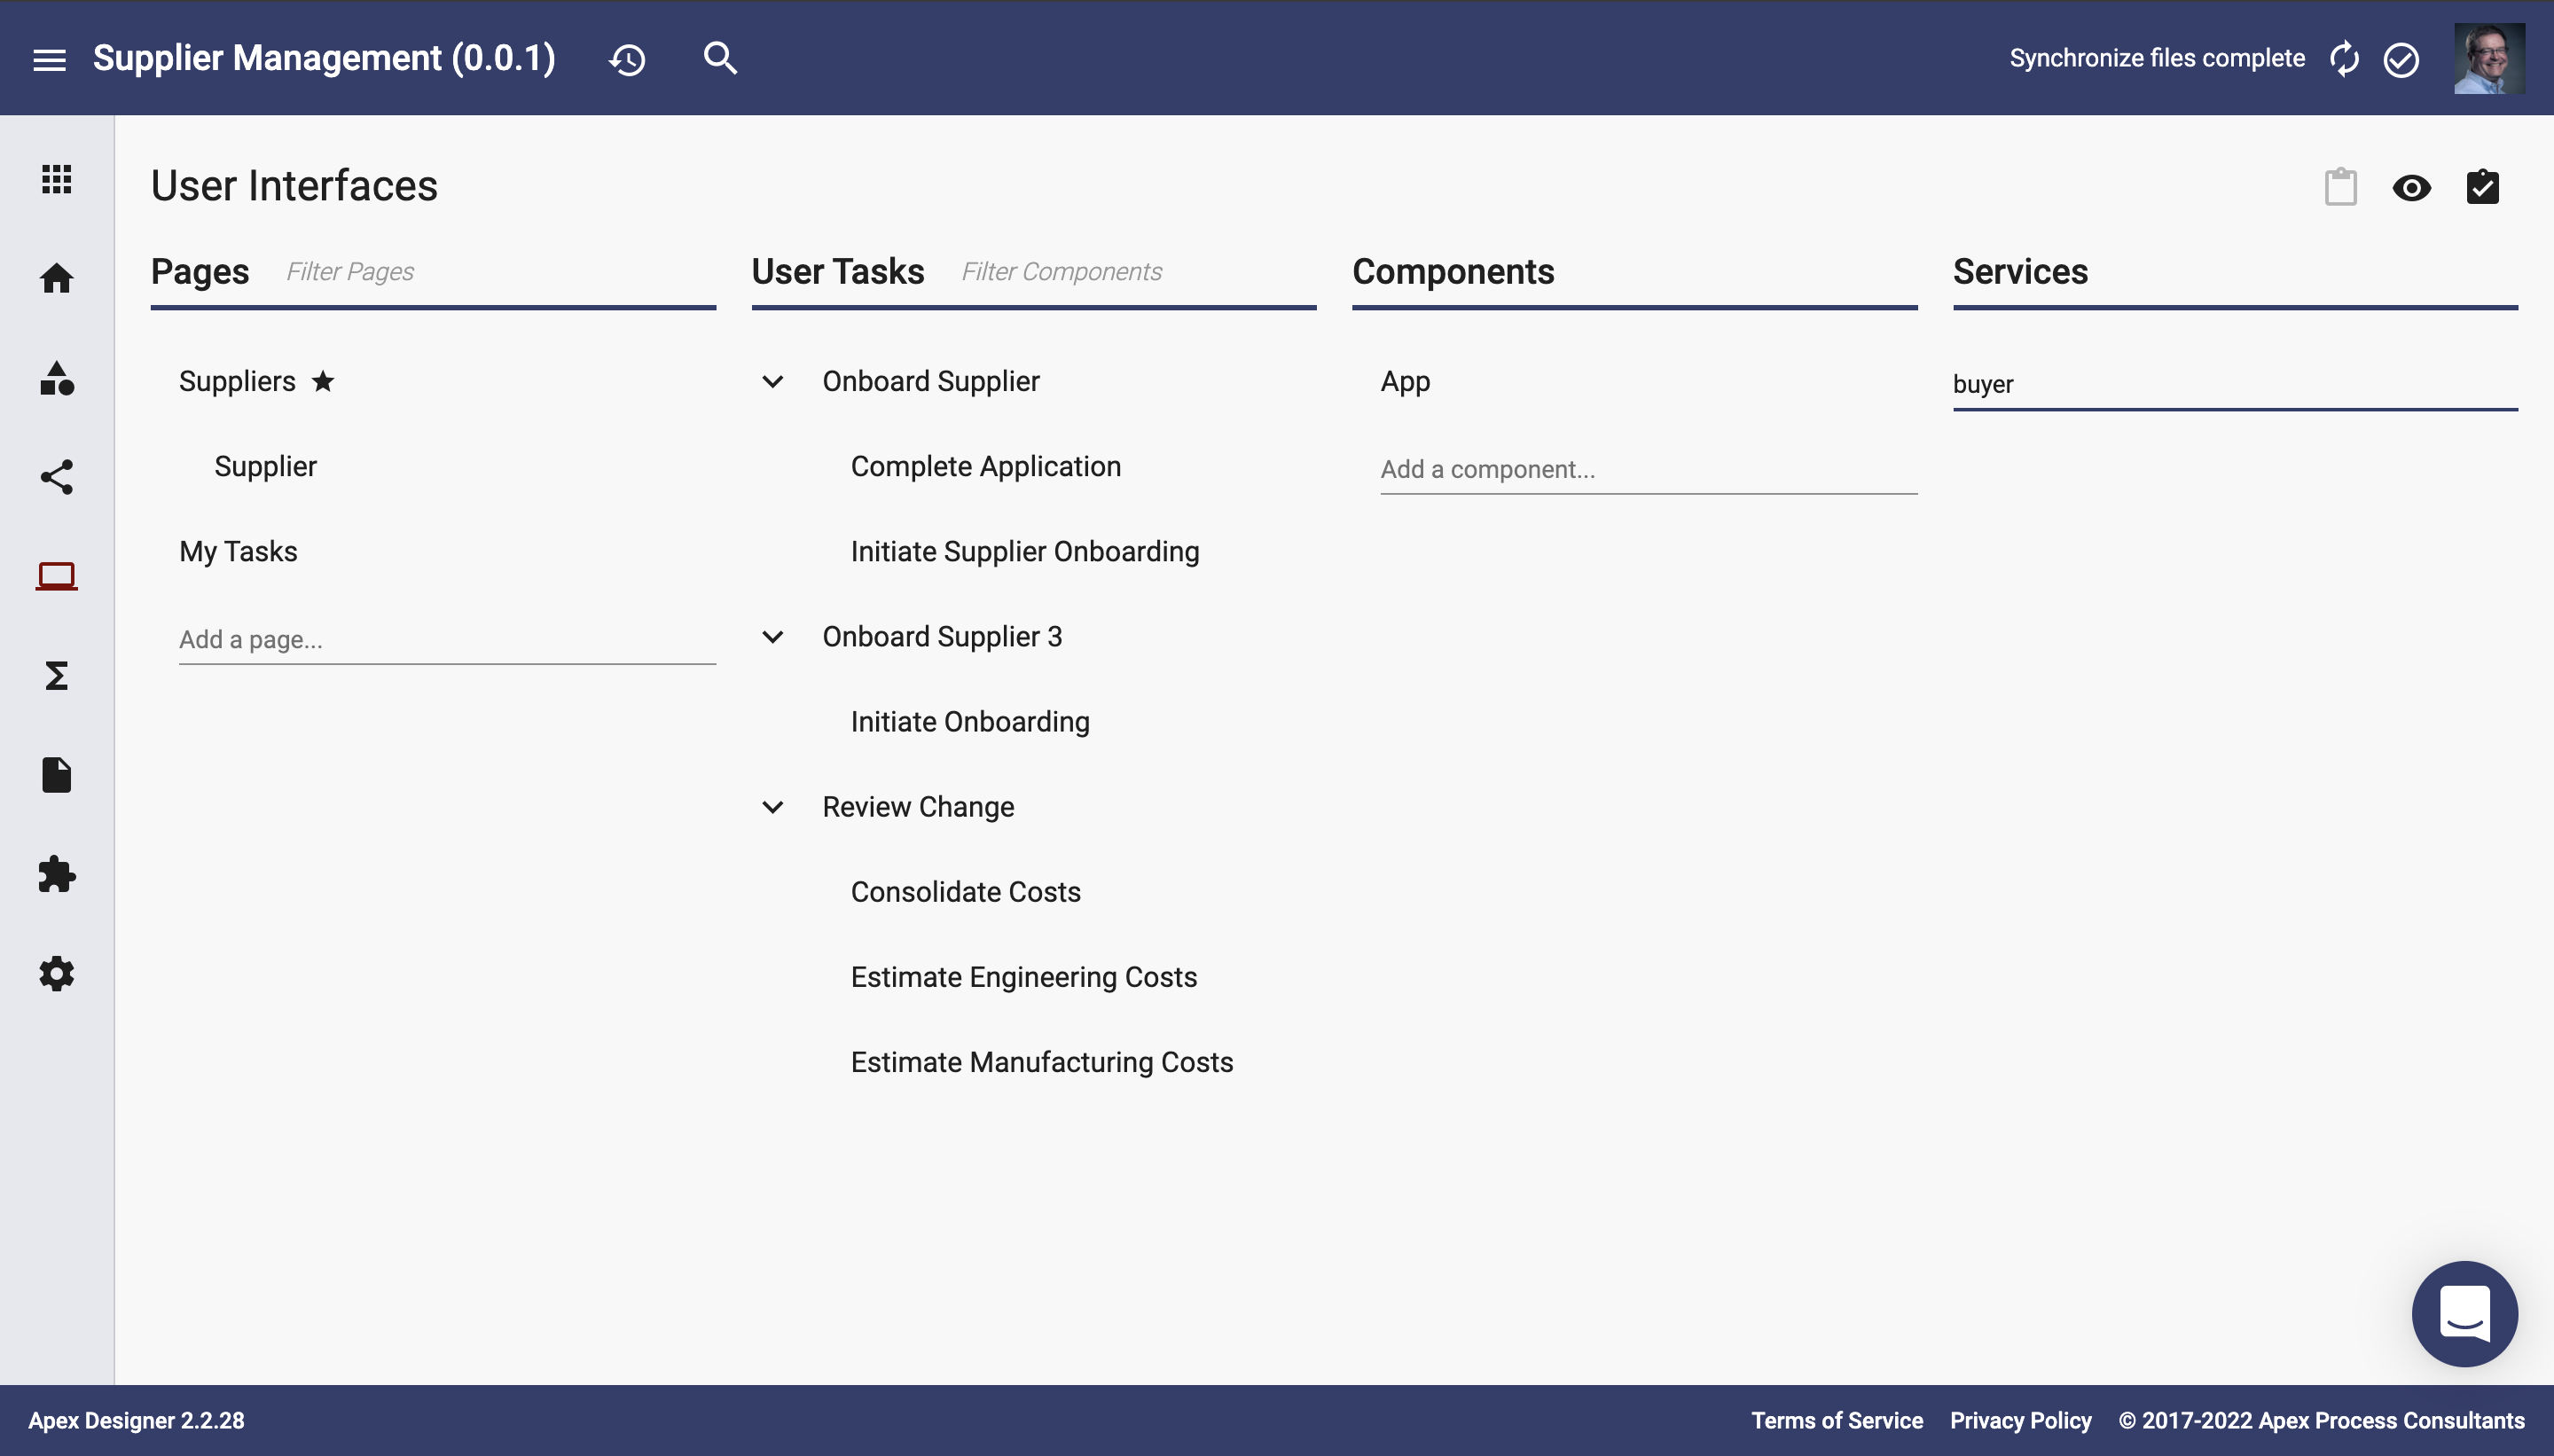This screenshot has height=1456, width=2554.
Task: Click sync completion checkmark icon
Action: pyautogui.click(x=2400, y=58)
